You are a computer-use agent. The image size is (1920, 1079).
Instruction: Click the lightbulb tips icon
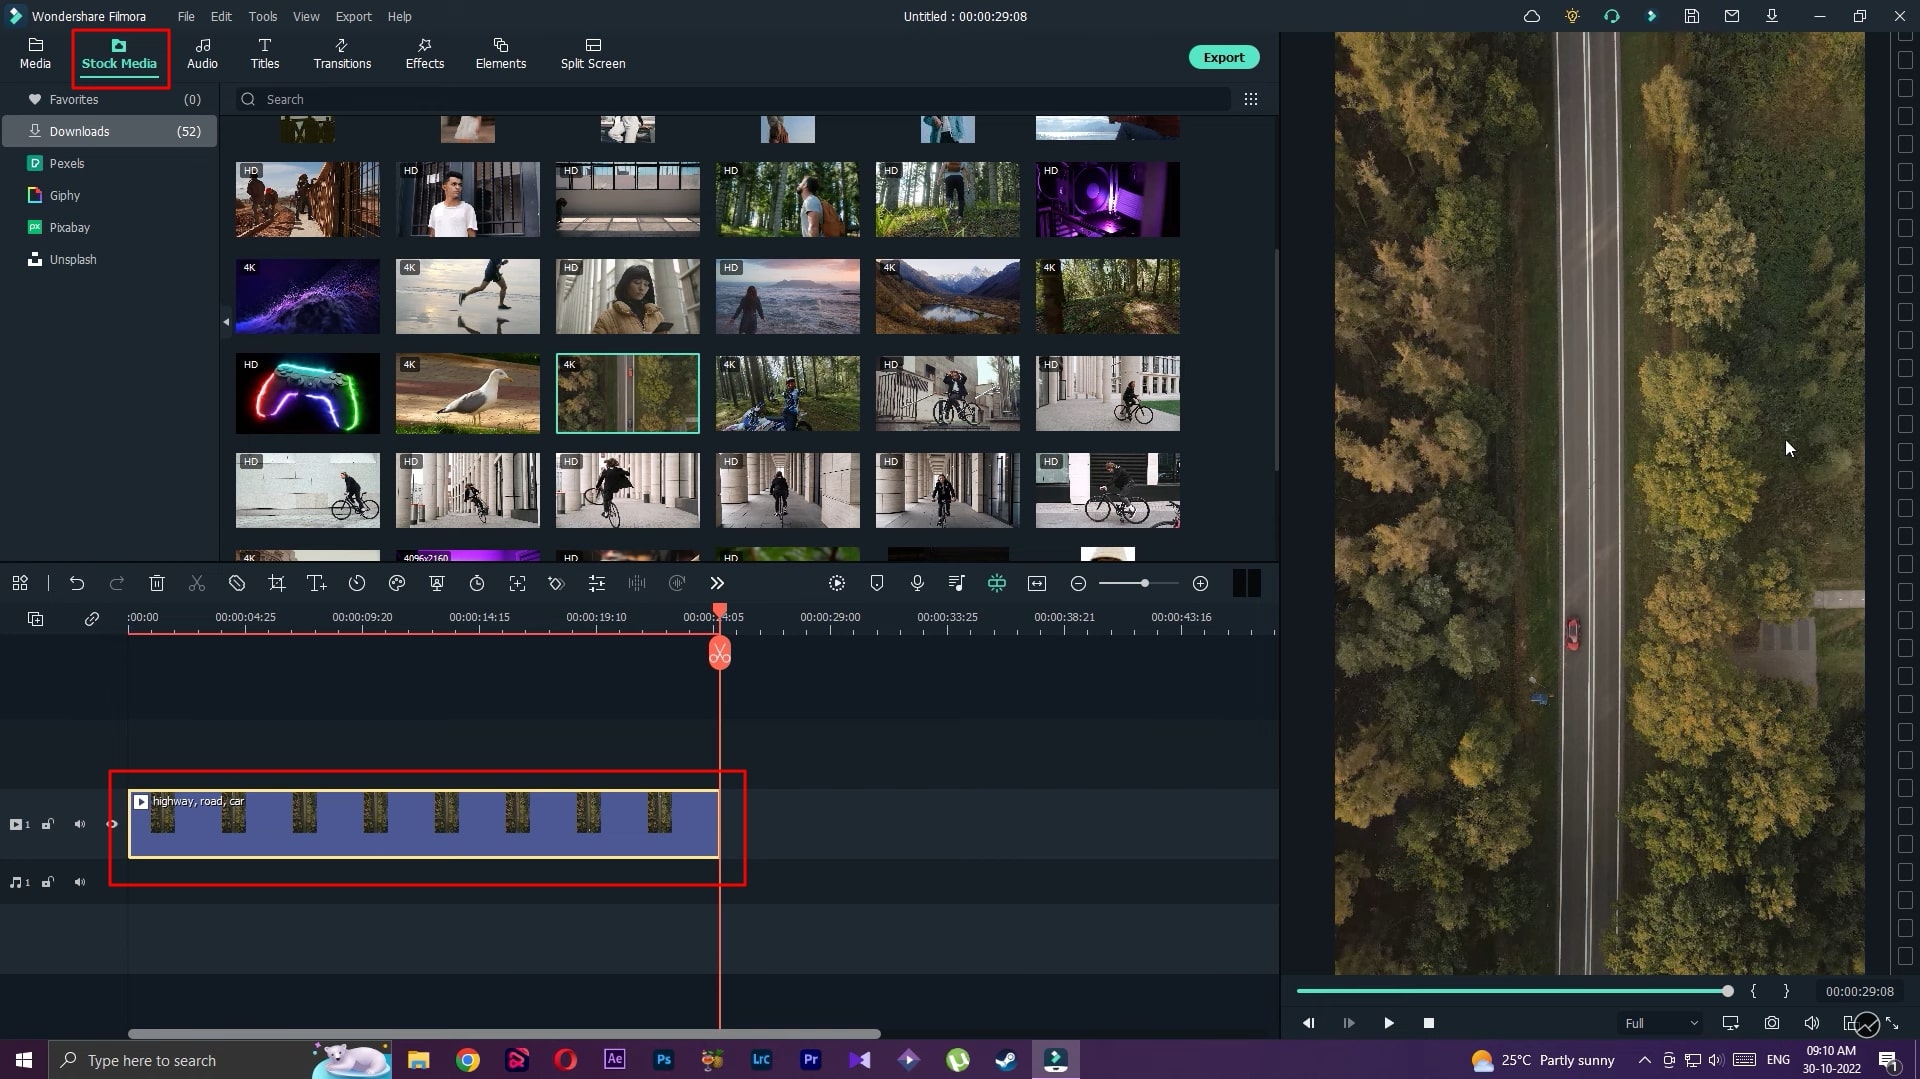1572,16
